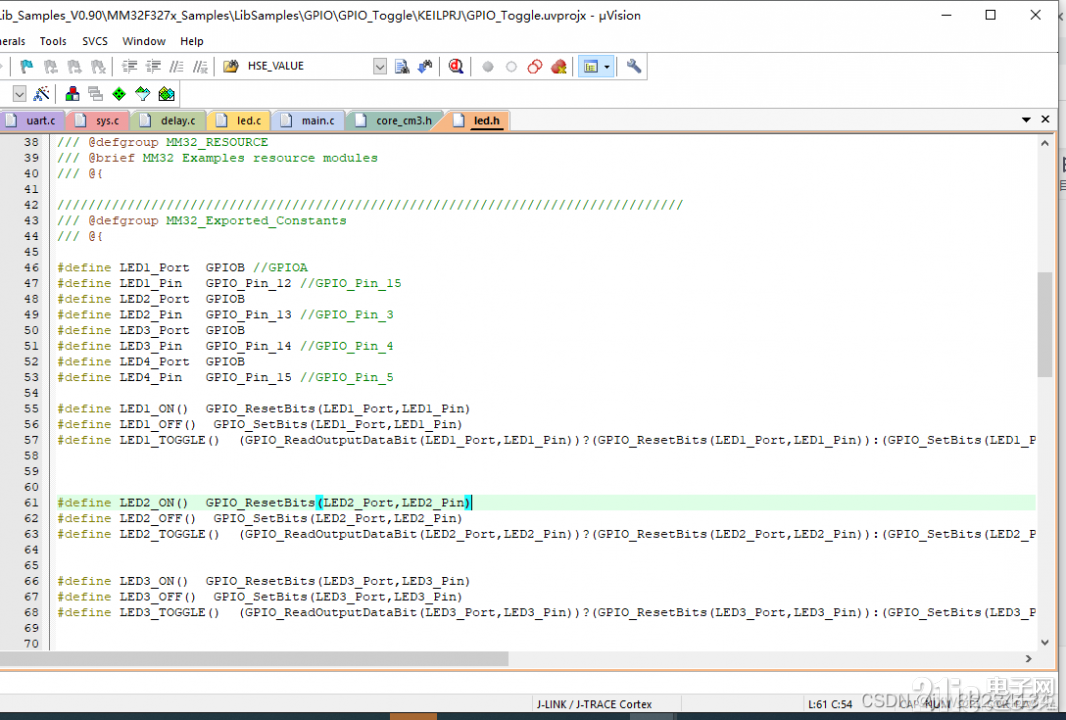Image resolution: width=1066 pixels, height=720 pixels.
Task: Click the Find text icon
Action: click(402, 67)
